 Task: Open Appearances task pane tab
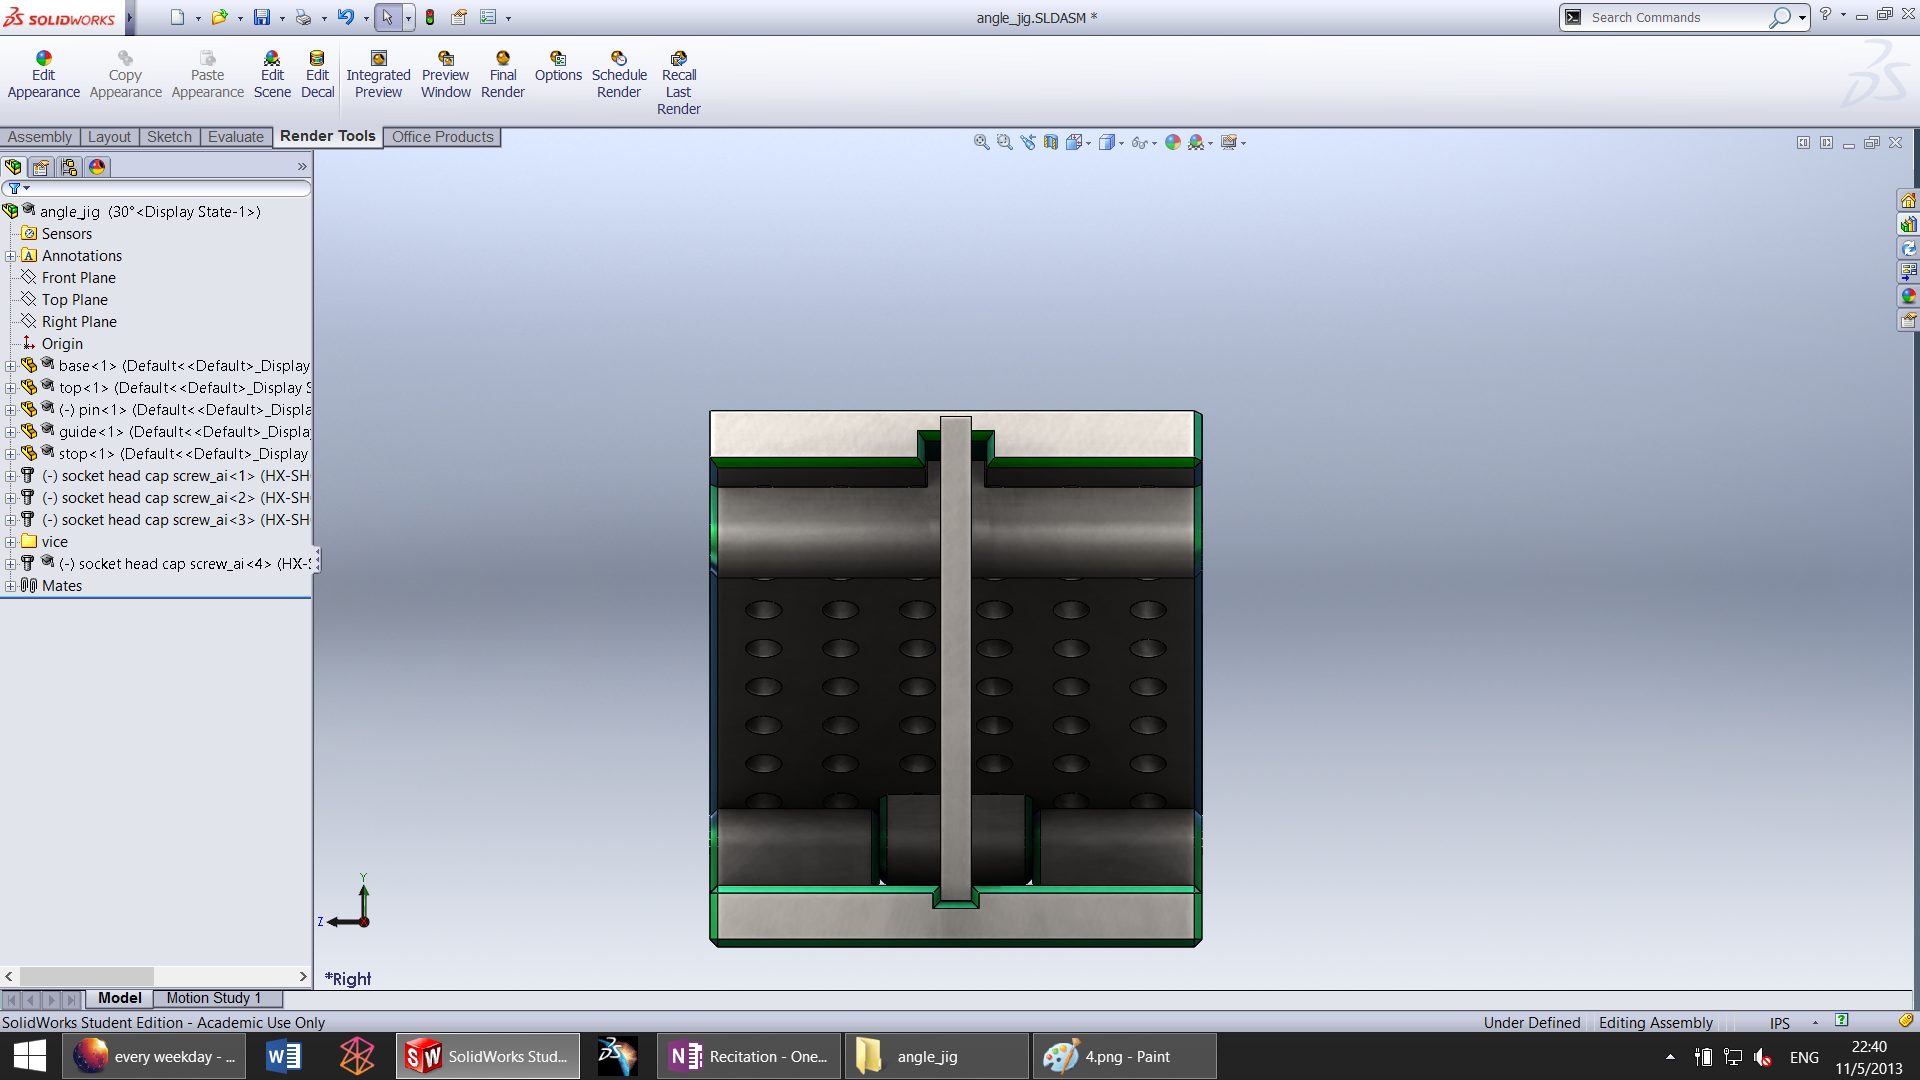click(x=1908, y=297)
